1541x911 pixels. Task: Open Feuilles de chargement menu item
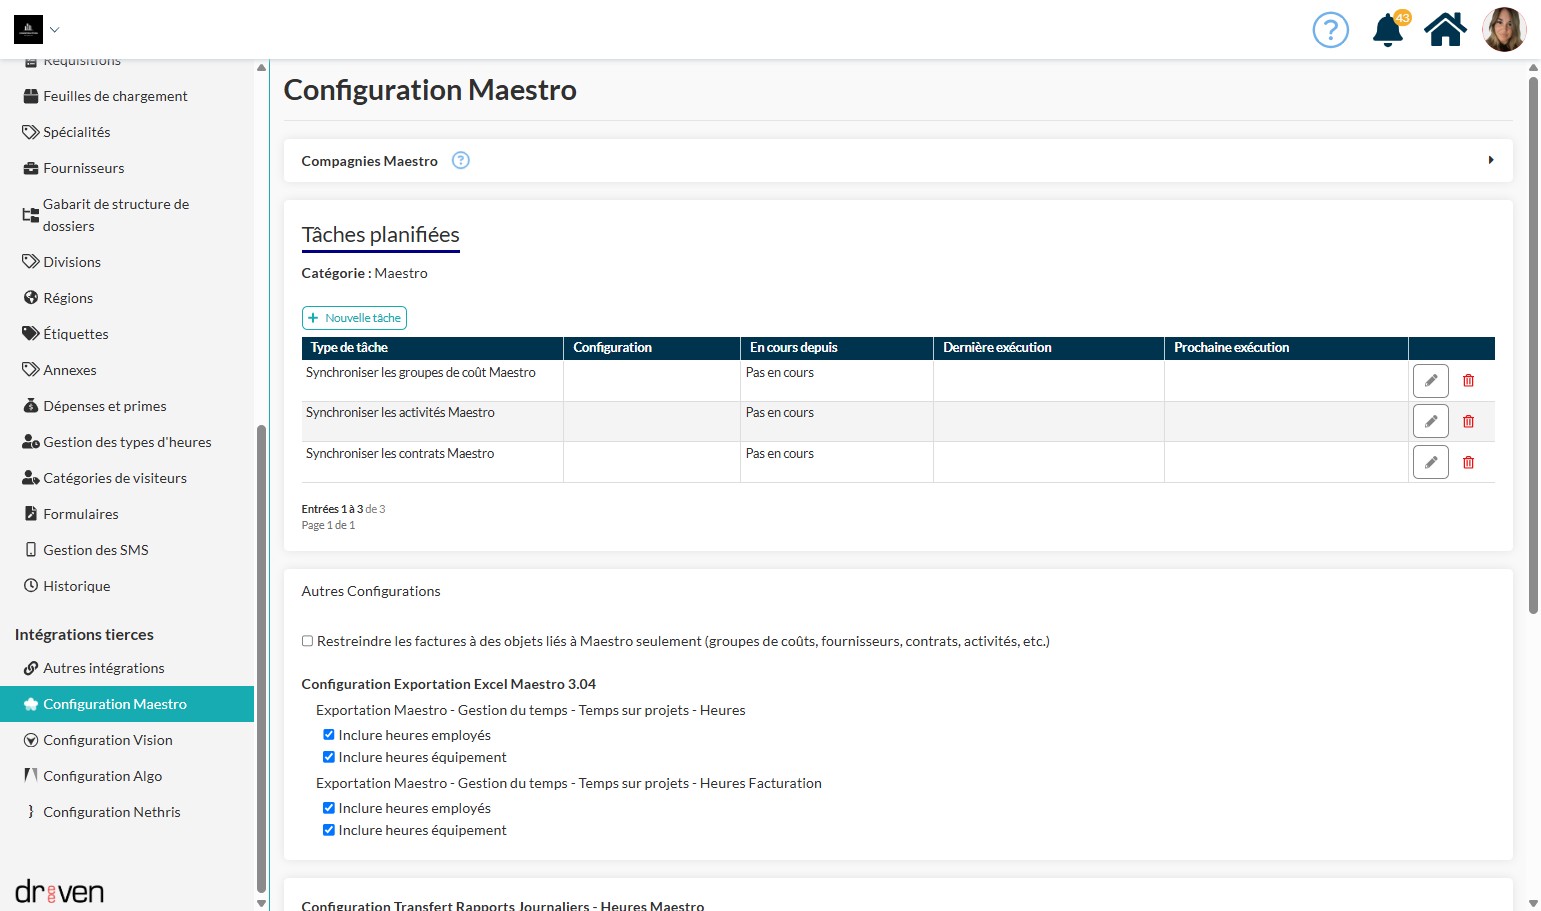pos(127,96)
